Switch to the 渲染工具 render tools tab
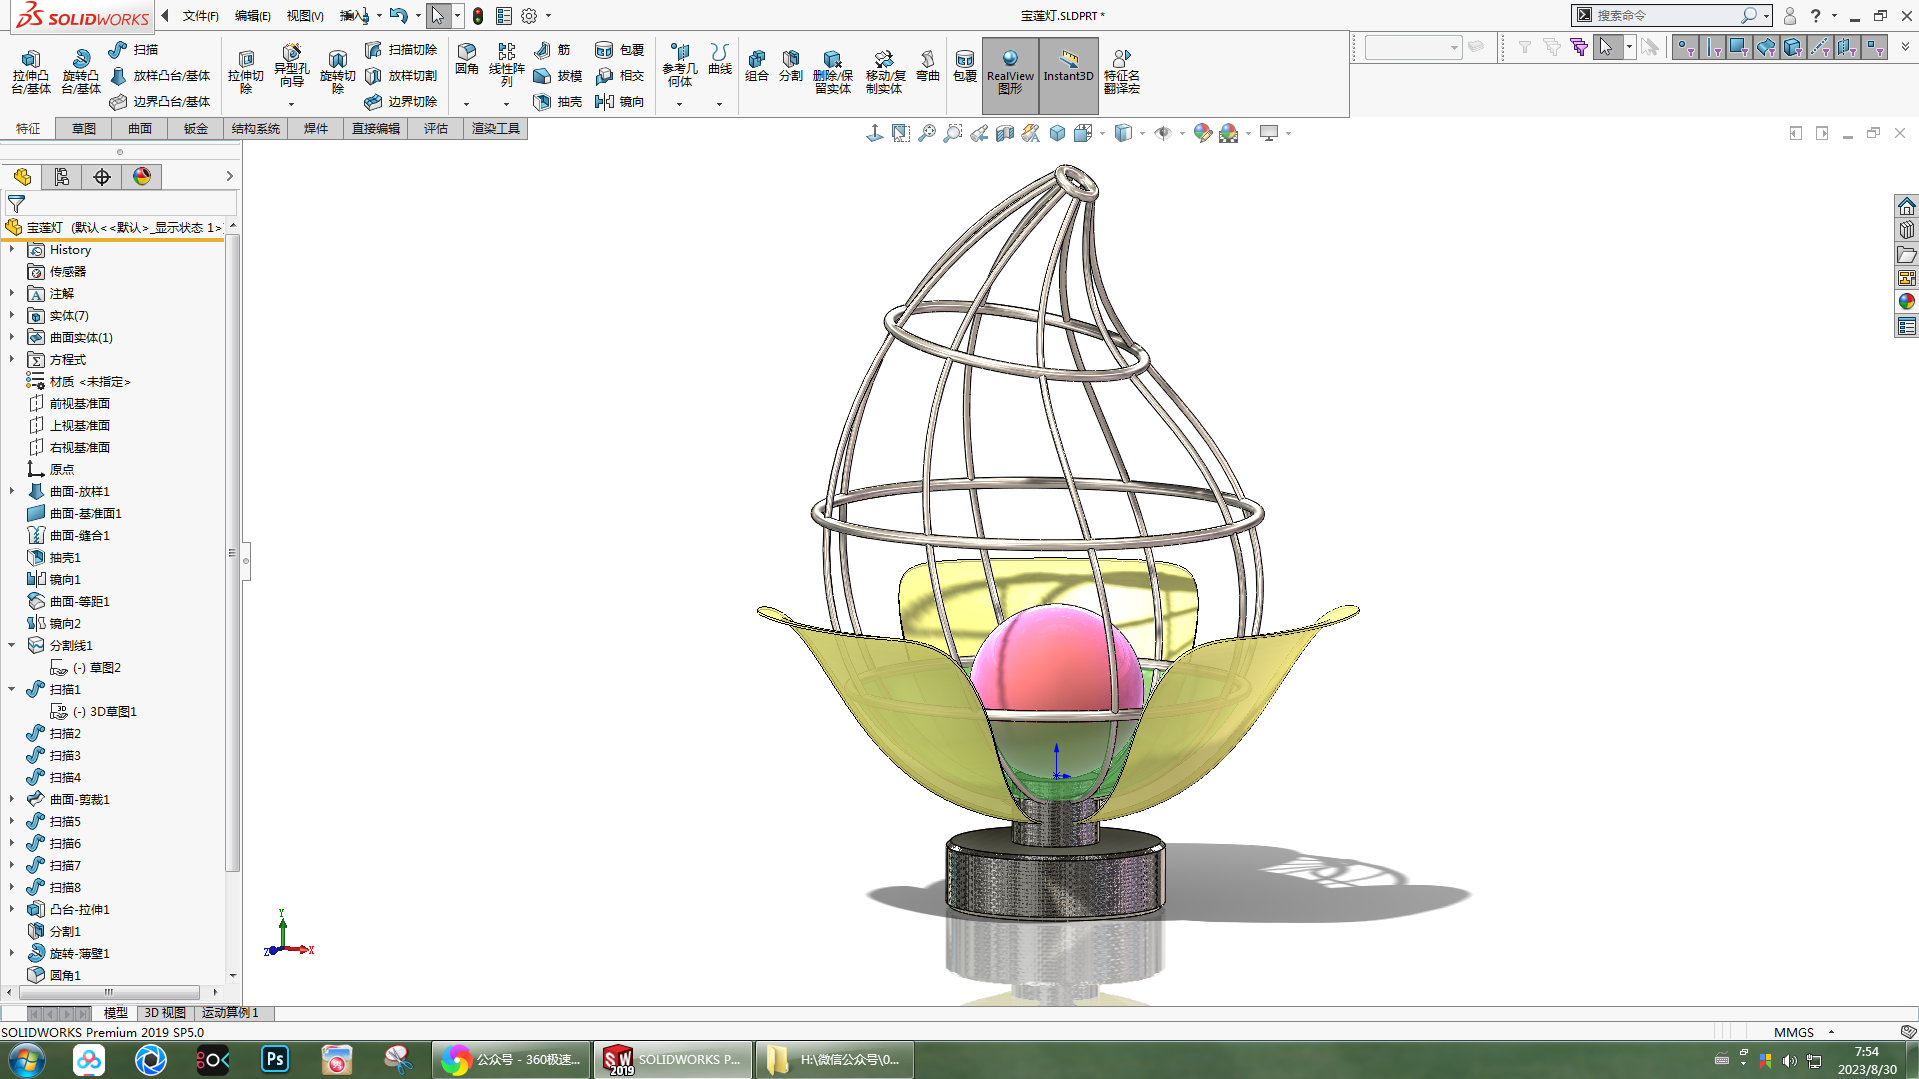The image size is (1919, 1079). coord(496,129)
